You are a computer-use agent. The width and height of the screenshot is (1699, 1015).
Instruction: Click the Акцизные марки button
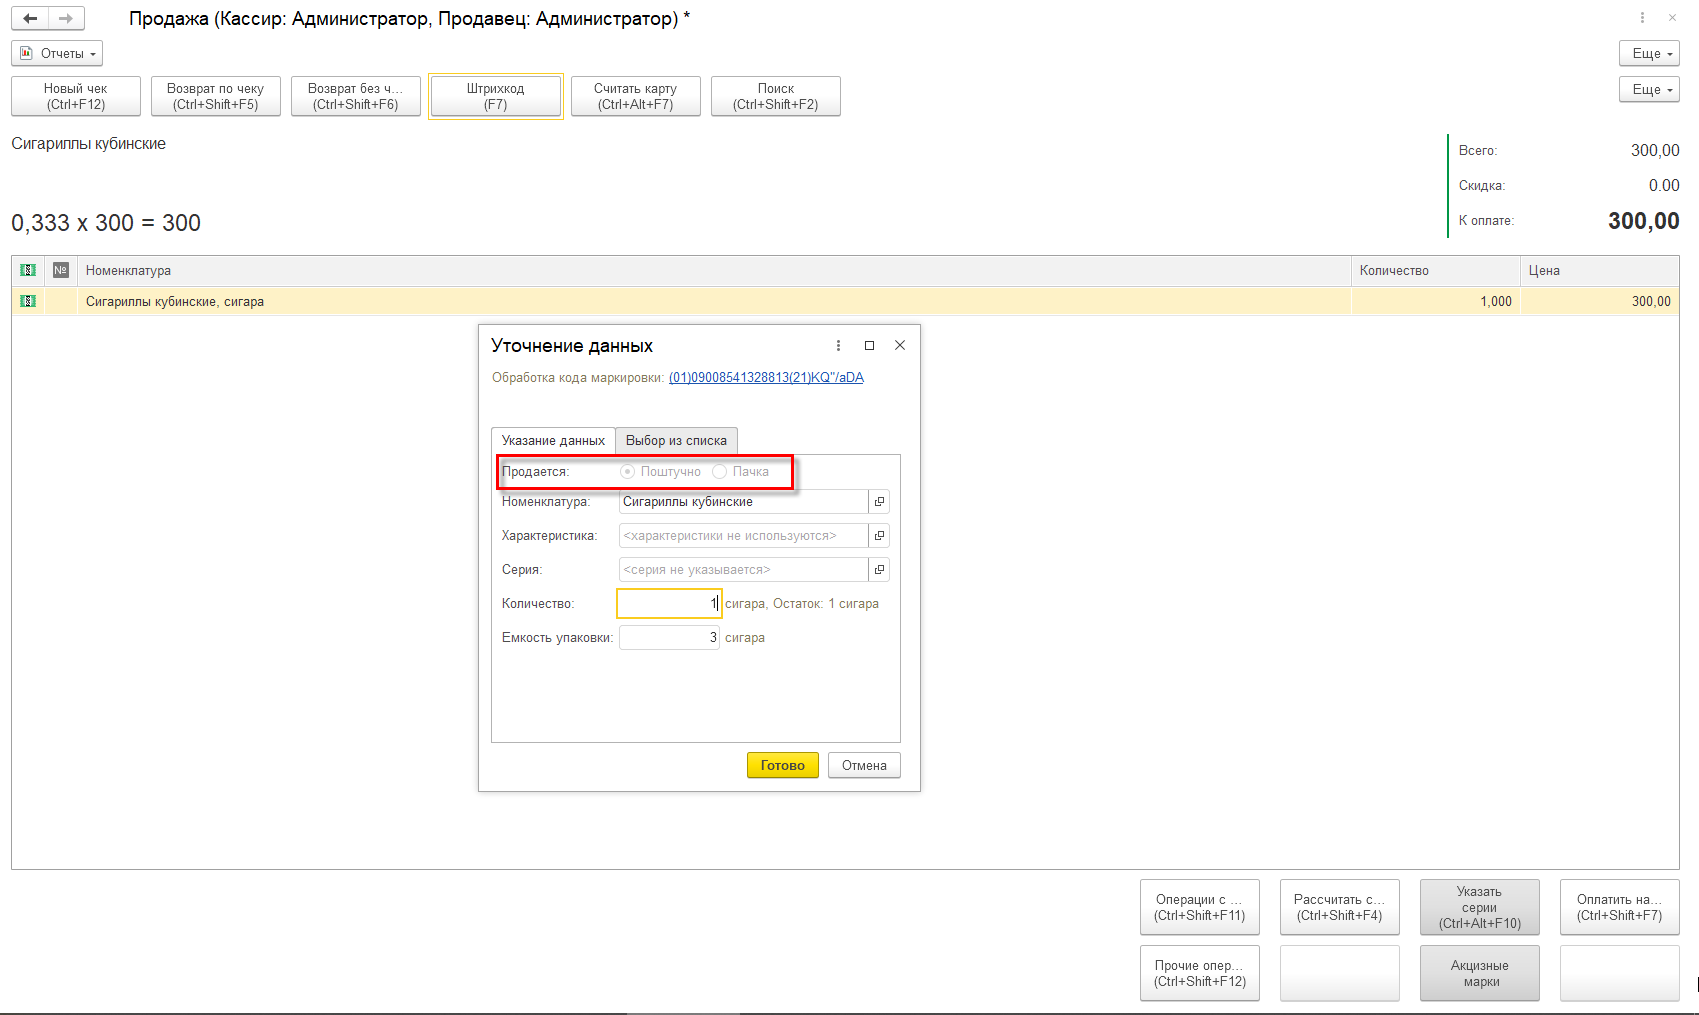point(1479,974)
